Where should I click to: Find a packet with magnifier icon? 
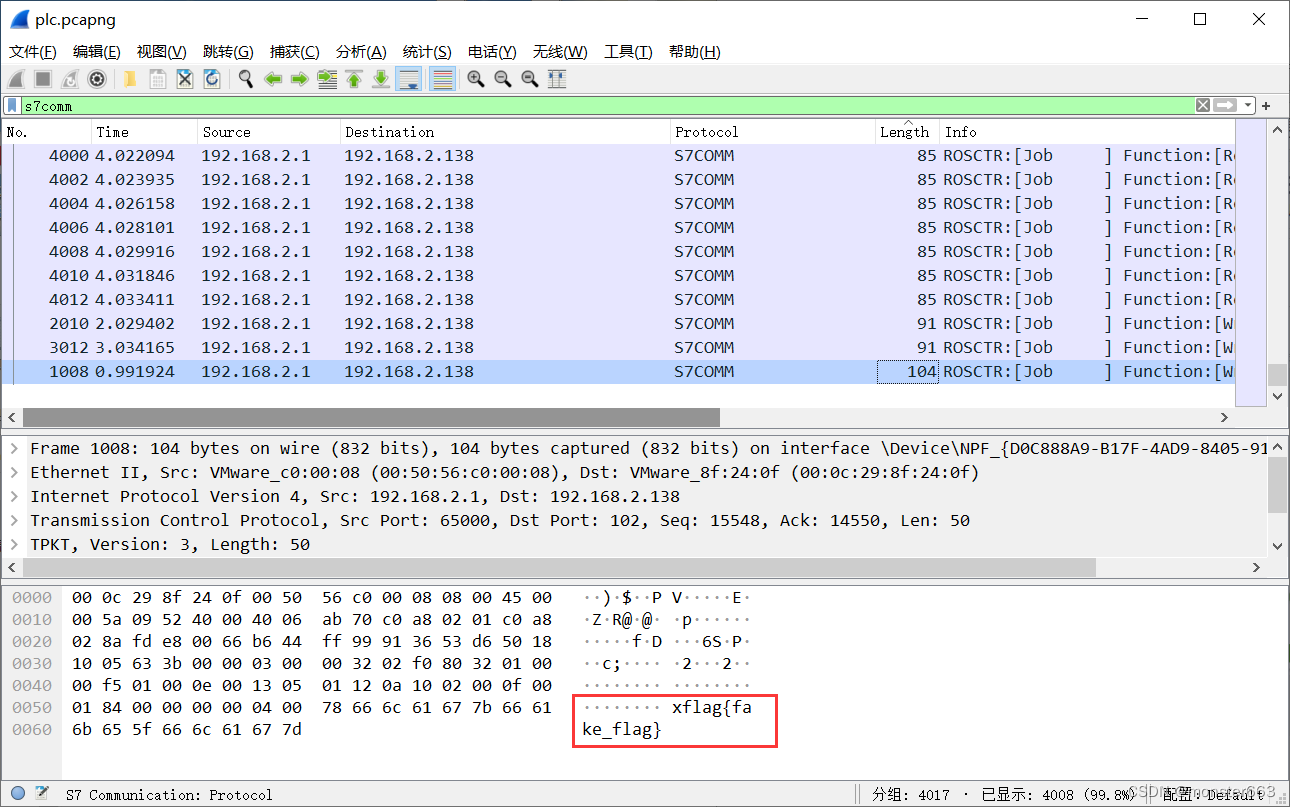click(x=245, y=79)
